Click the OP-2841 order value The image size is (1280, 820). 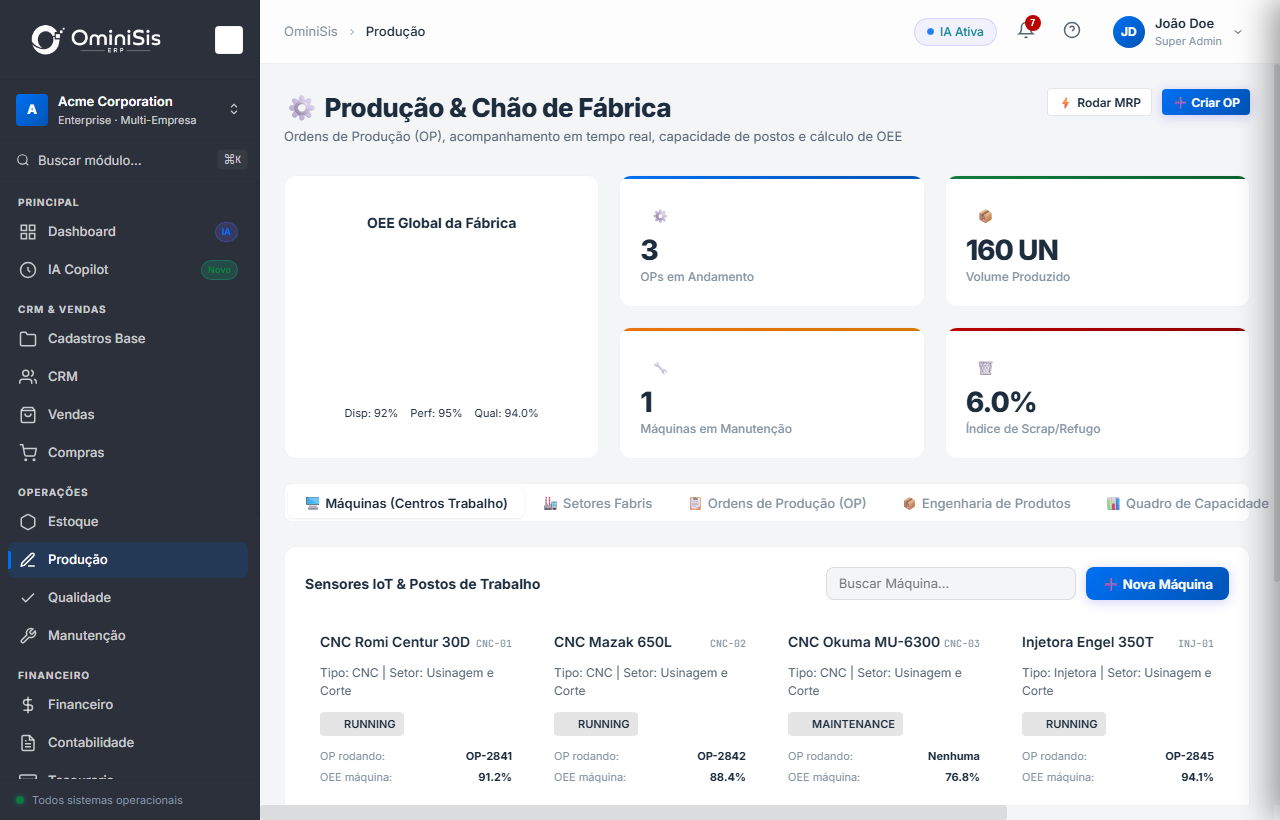point(489,756)
